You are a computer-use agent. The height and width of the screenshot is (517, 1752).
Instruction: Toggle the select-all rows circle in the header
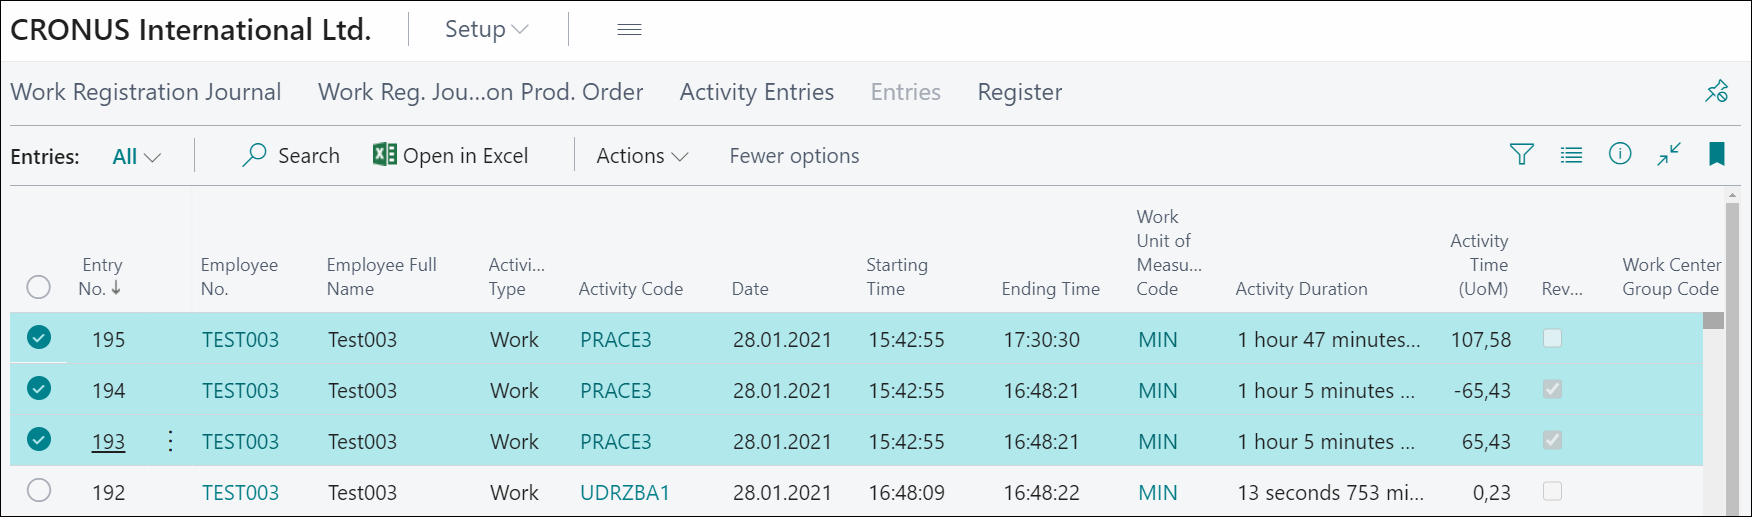[x=39, y=288]
